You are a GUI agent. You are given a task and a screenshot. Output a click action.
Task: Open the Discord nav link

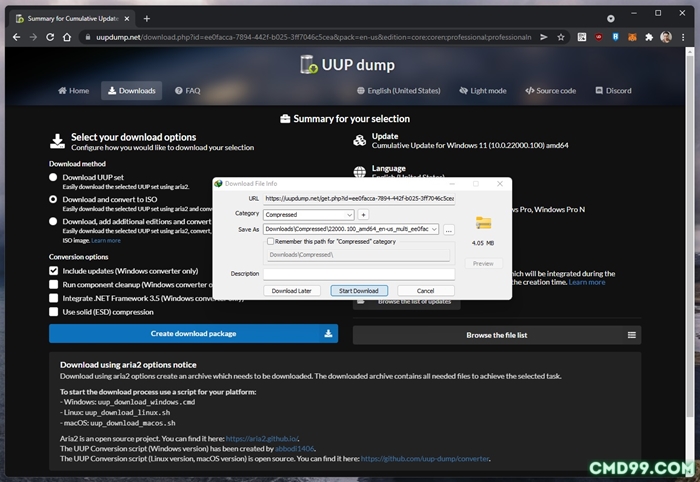(x=613, y=91)
